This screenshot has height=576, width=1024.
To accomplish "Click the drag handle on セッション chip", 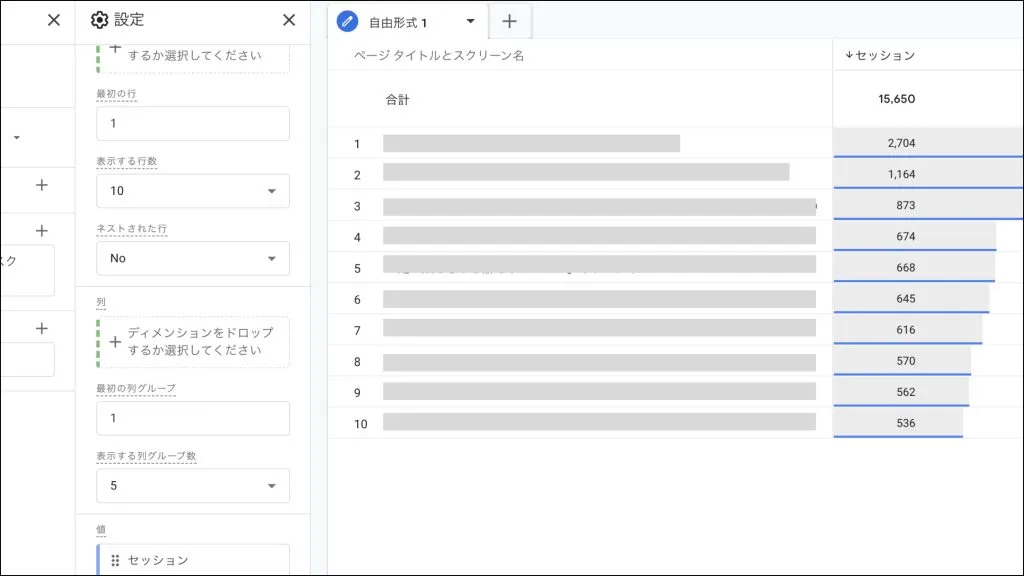I will pos(115,560).
